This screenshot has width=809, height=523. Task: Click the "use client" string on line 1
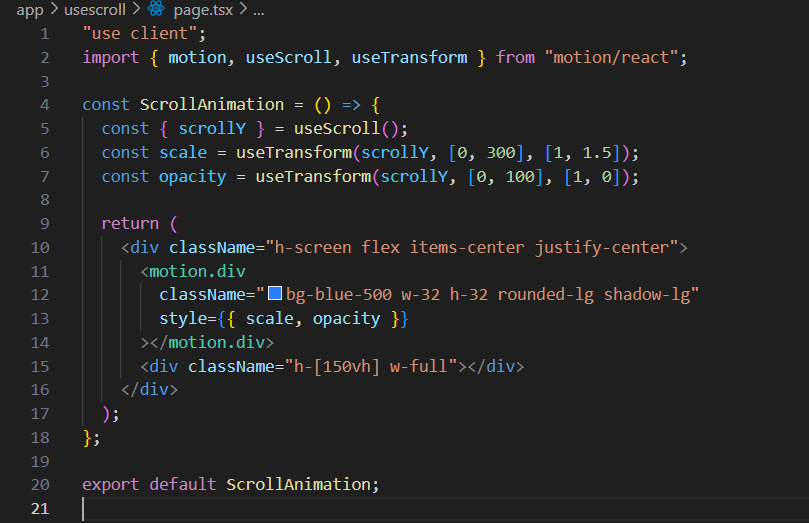[140, 34]
